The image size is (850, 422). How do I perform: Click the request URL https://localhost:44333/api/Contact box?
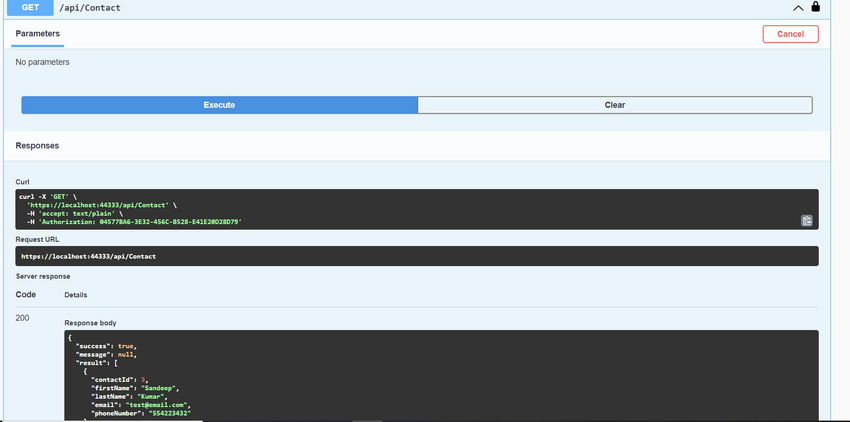(x=417, y=256)
